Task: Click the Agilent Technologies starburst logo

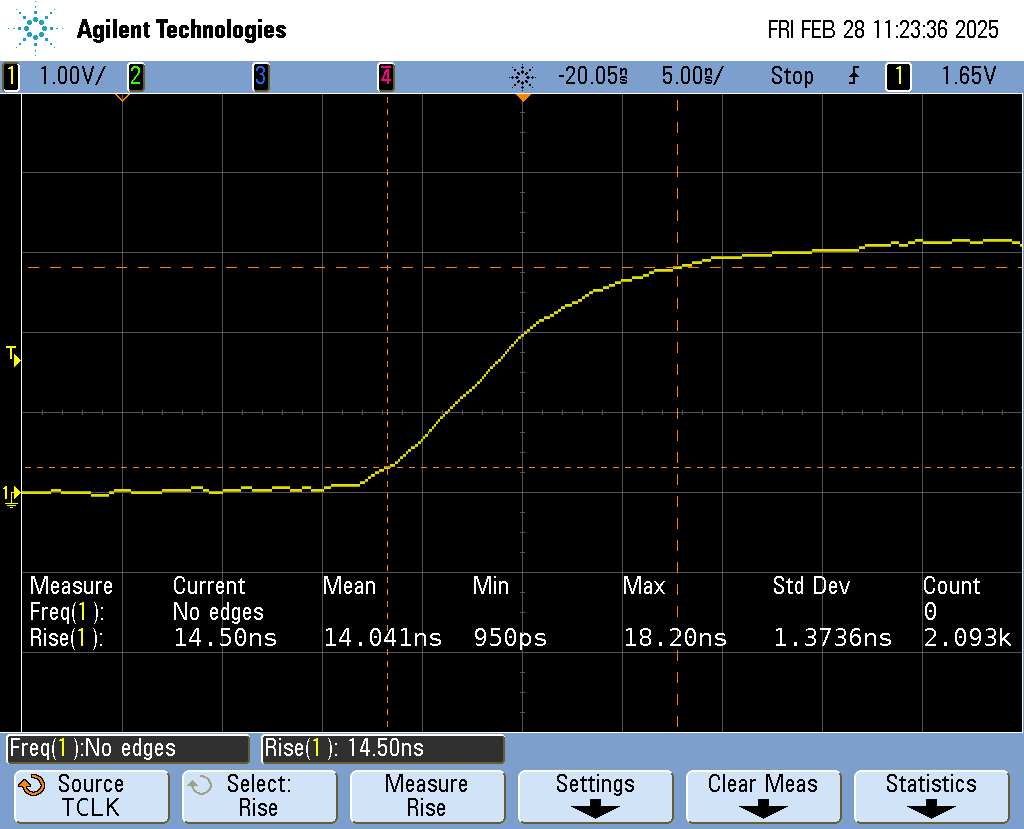Action: click(x=37, y=29)
